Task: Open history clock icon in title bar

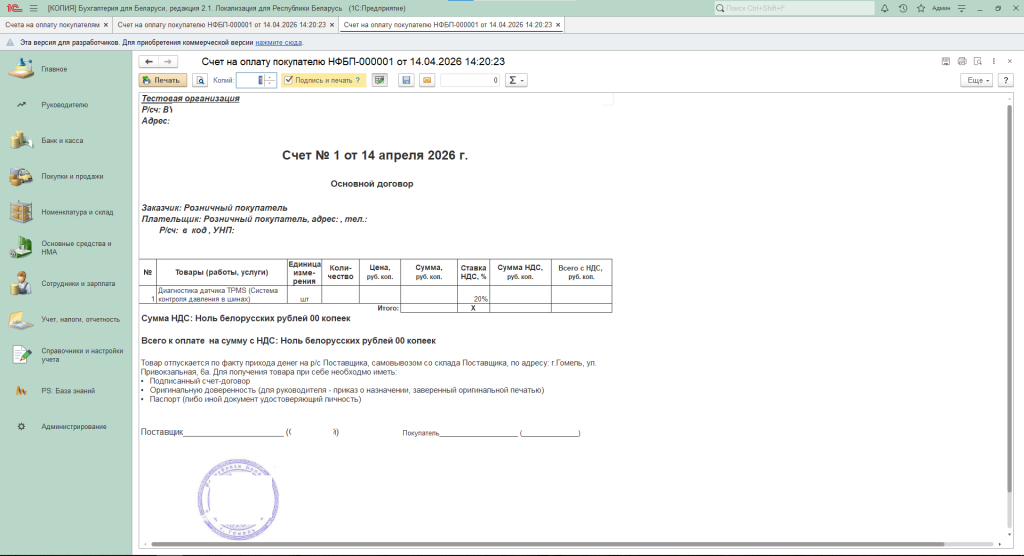Action: [x=903, y=8]
